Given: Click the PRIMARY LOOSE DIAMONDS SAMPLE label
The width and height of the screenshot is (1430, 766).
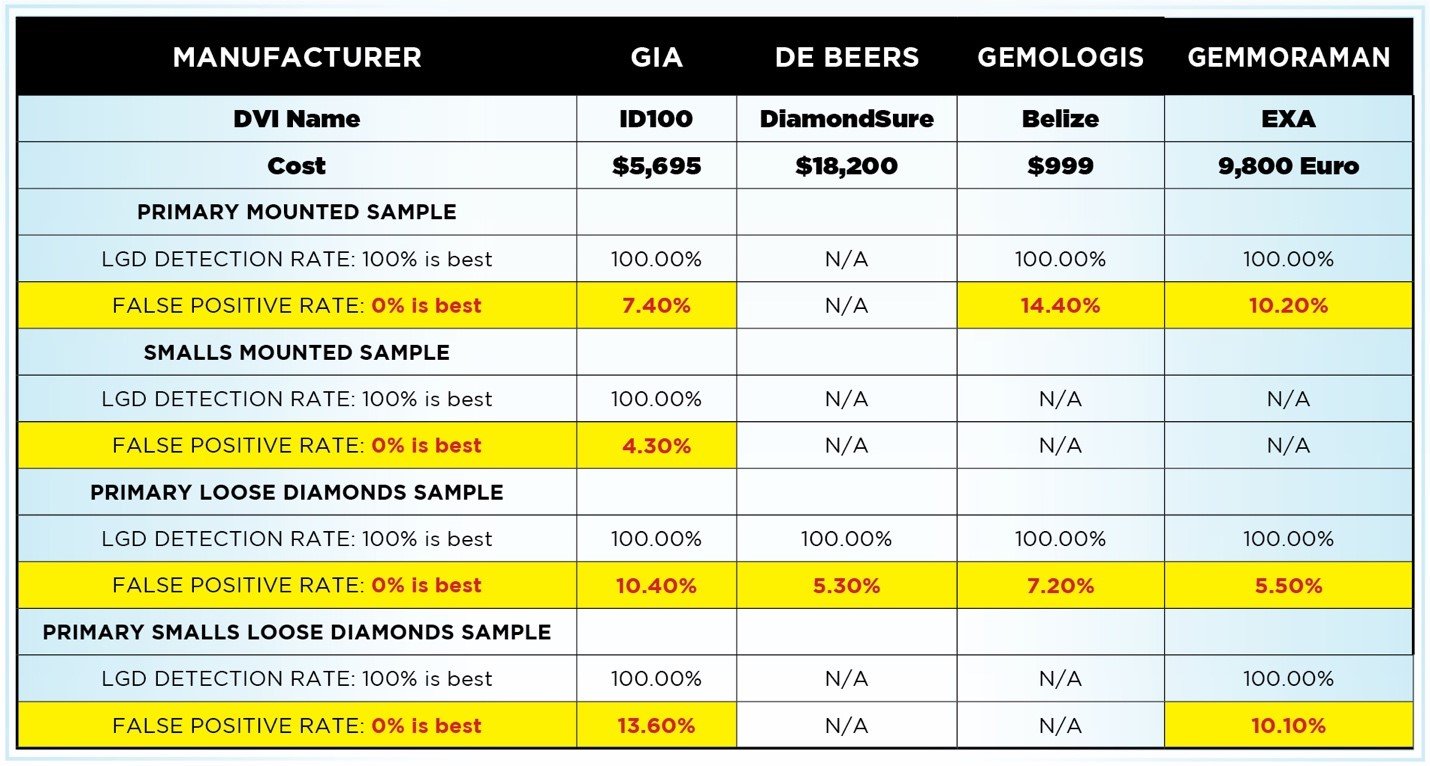Looking at the screenshot, I should [x=297, y=492].
